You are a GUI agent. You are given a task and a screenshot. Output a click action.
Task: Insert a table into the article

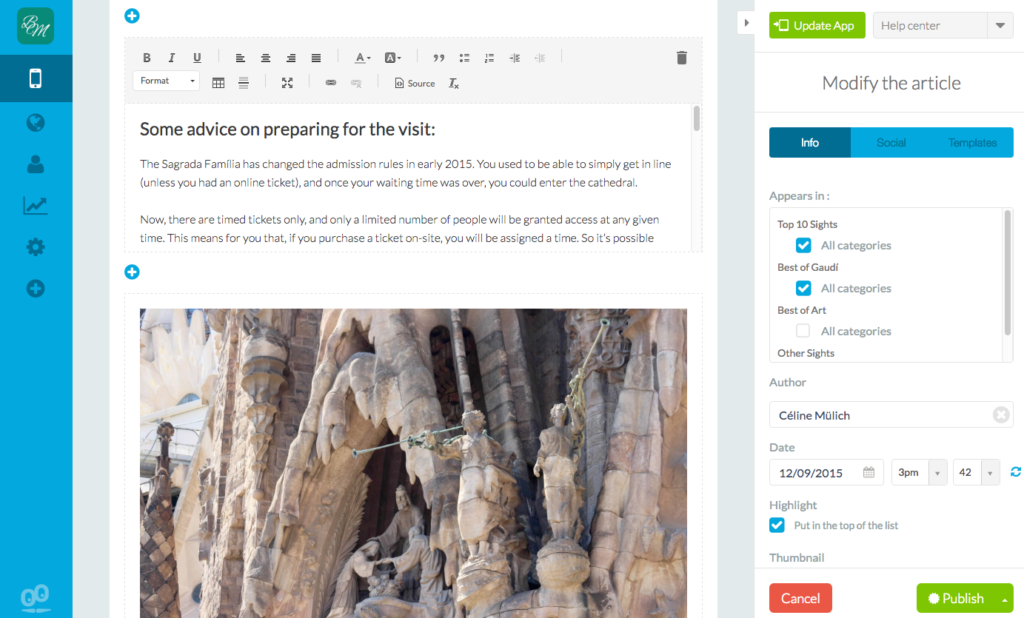[218, 83]
